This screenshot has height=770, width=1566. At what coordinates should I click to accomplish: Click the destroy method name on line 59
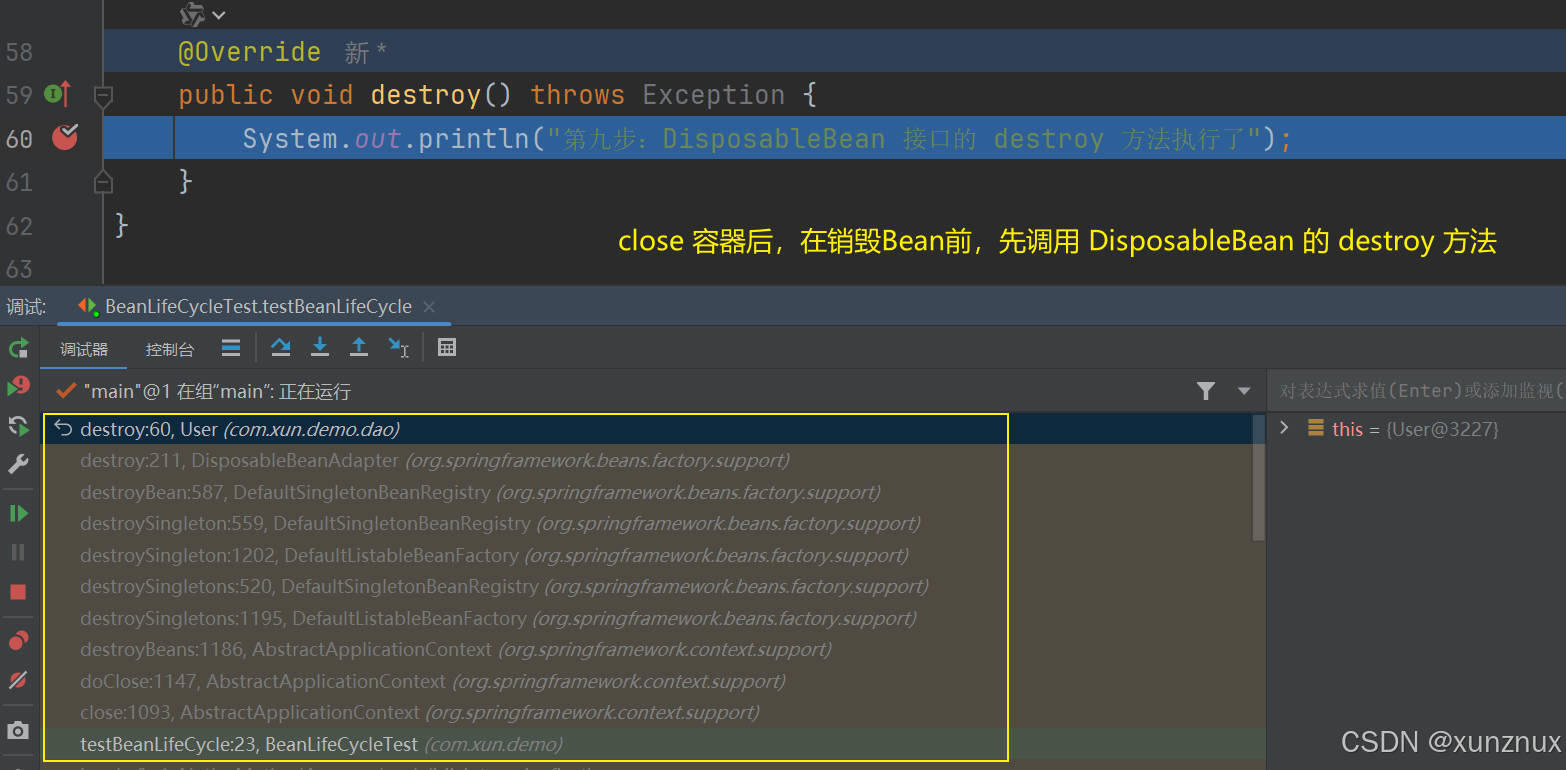(x=425, y=95)
